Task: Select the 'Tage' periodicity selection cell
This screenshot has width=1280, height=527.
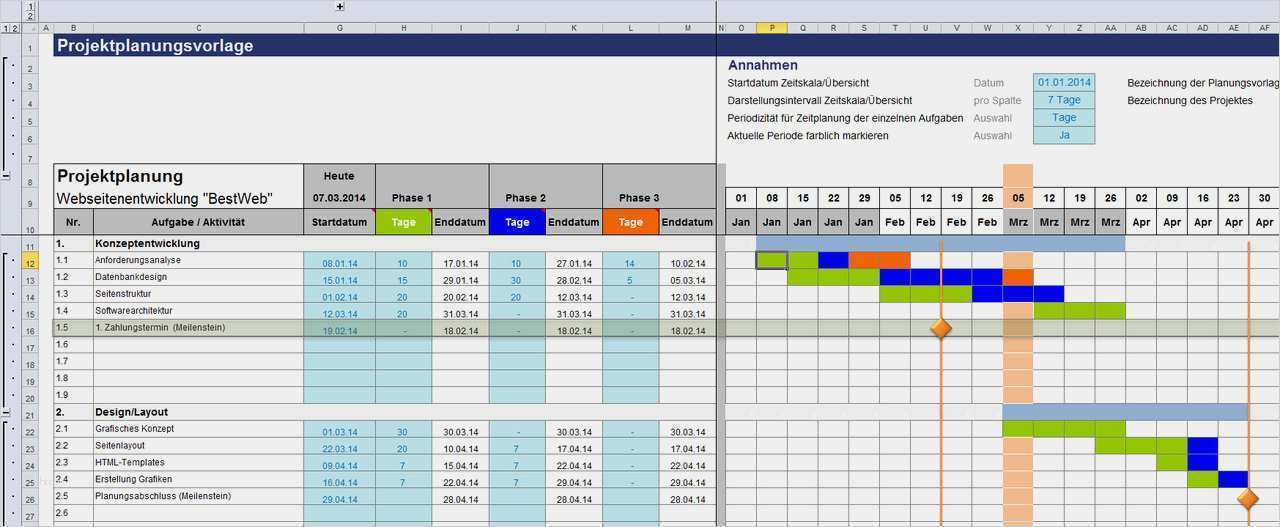Action: (1064, 118)
